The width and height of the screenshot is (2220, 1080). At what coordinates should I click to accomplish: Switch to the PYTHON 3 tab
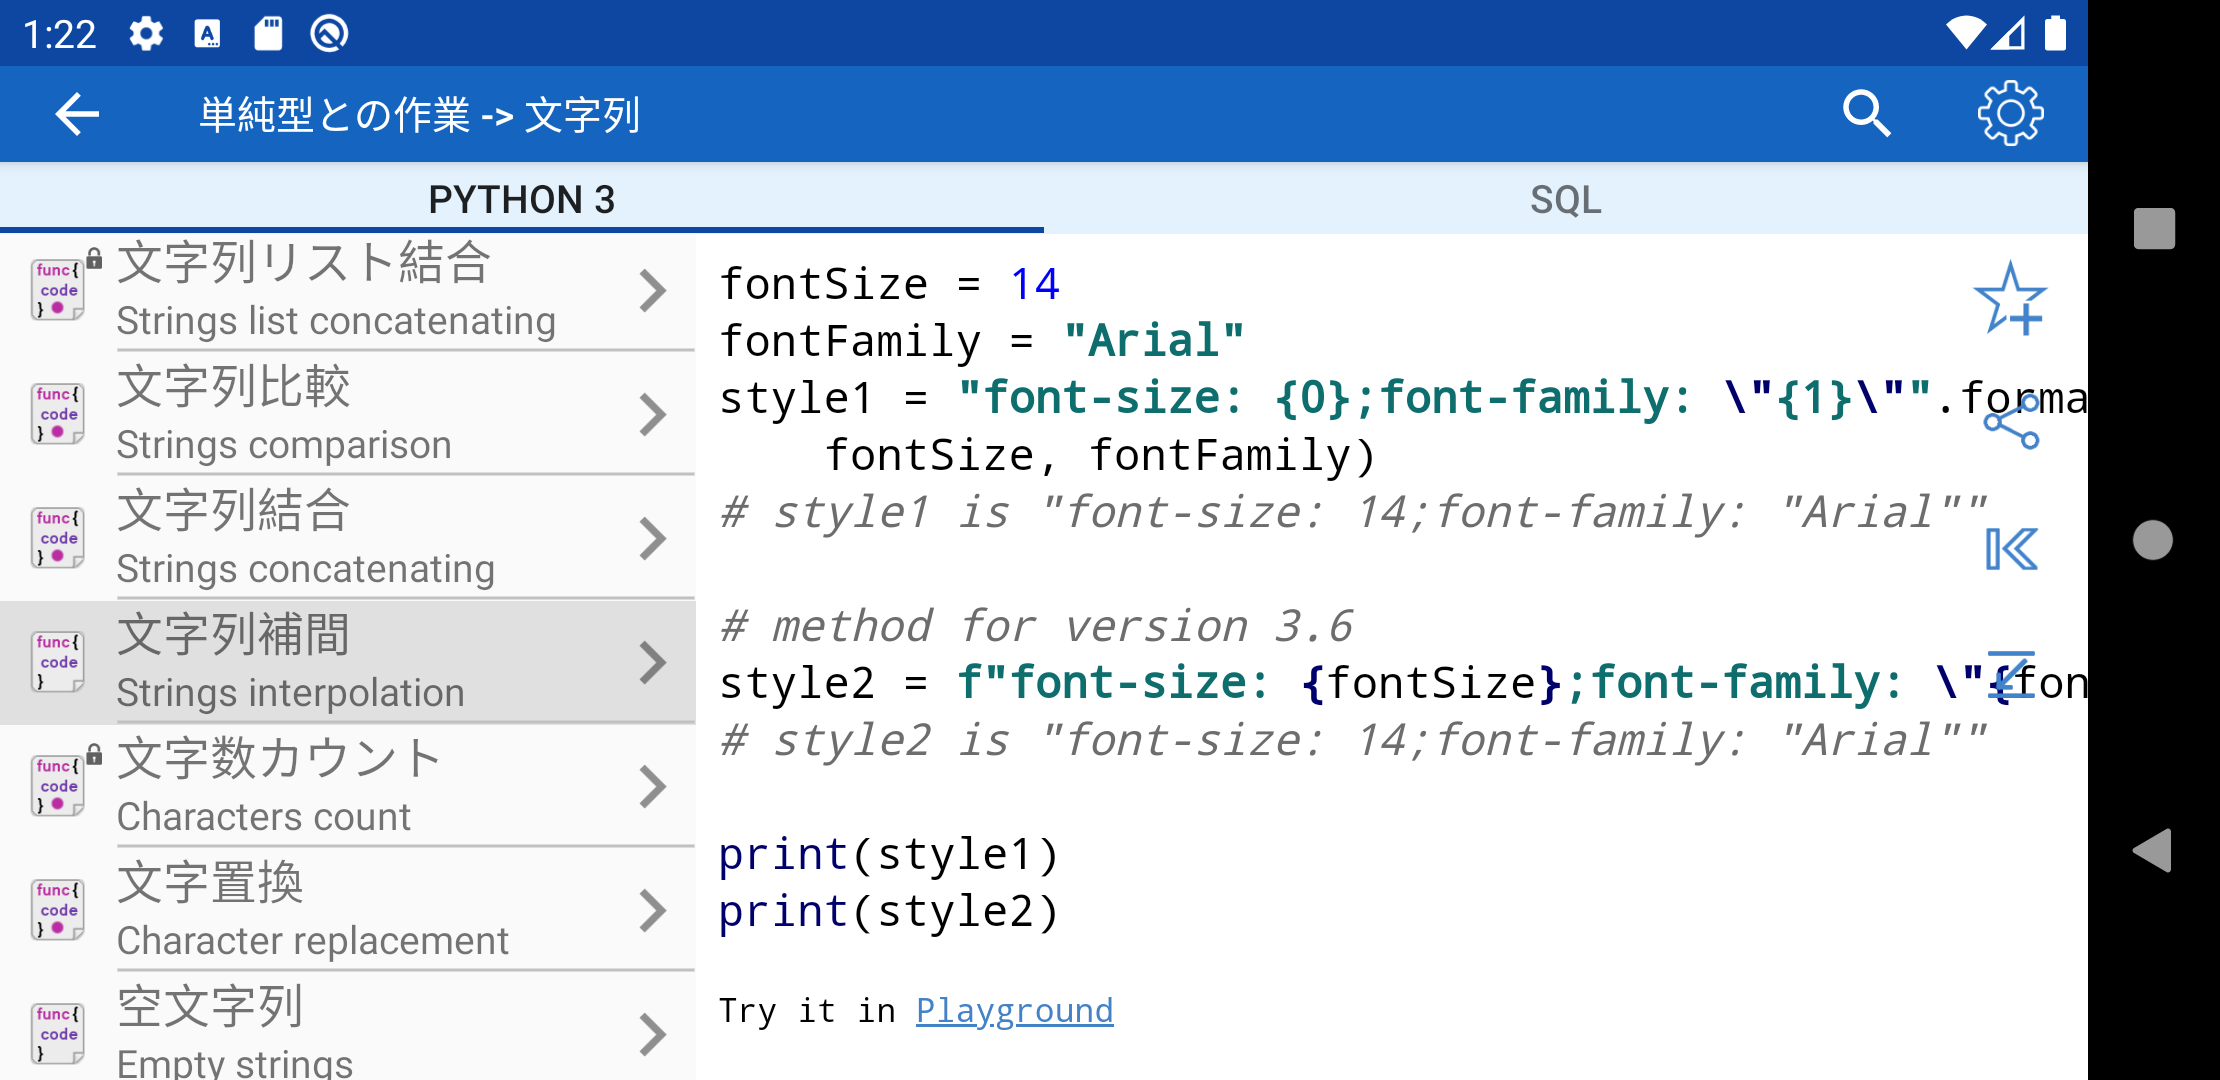[522, 199]
